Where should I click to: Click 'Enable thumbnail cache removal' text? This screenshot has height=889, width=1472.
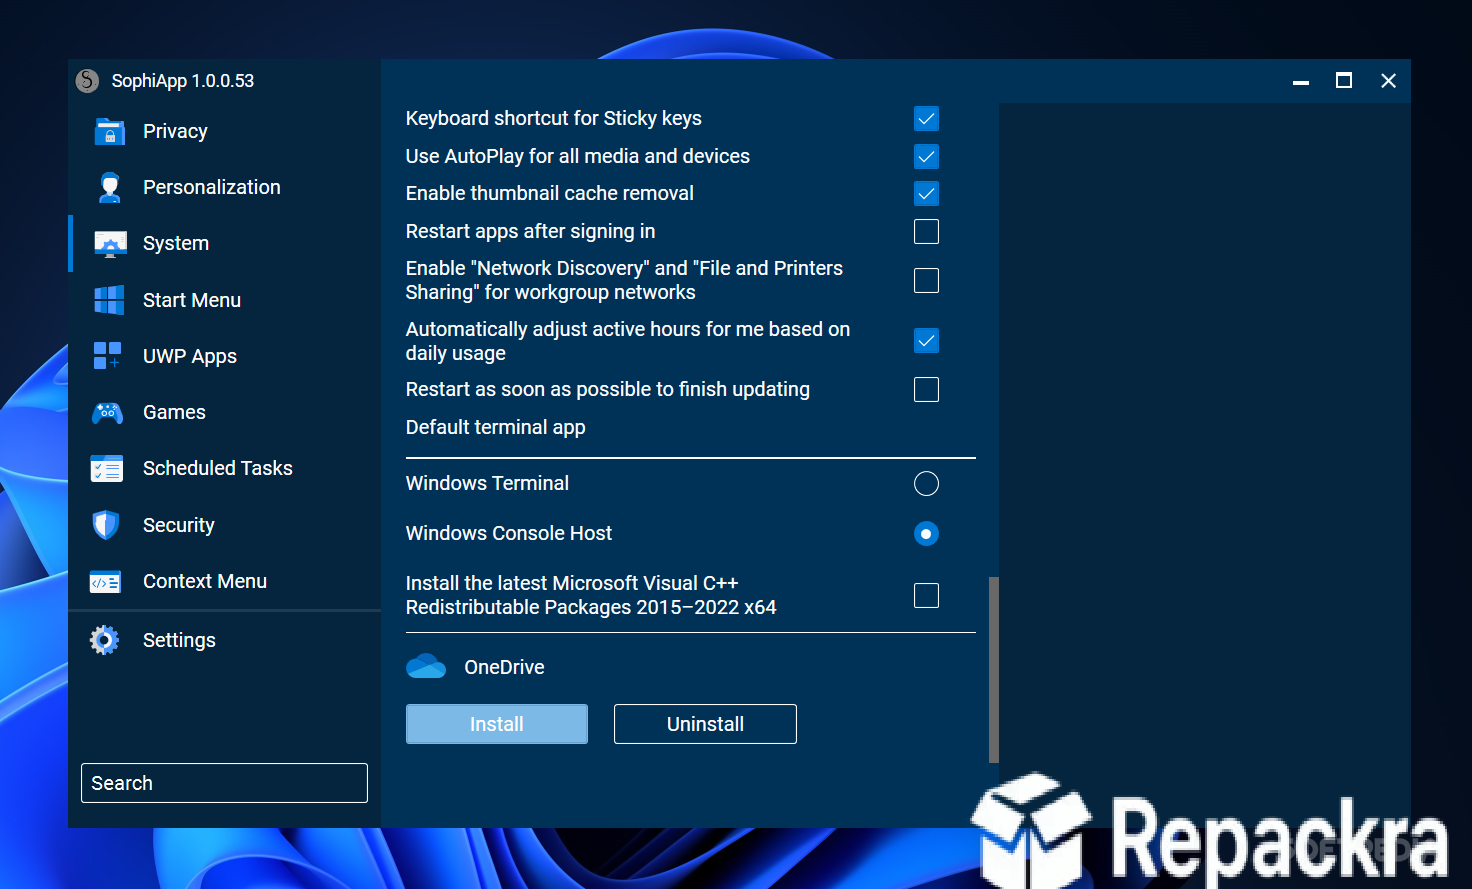[550, 193]
